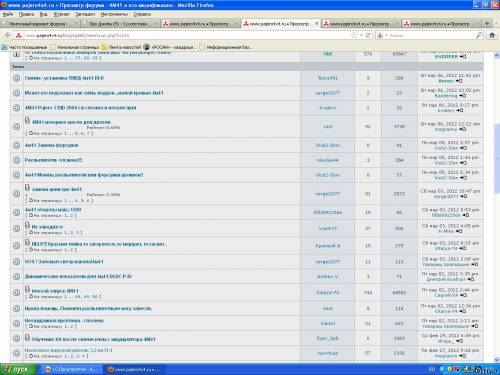Bookmark this page with the star icon
Viewport: 500px width, 375px height.
[354, 35]
